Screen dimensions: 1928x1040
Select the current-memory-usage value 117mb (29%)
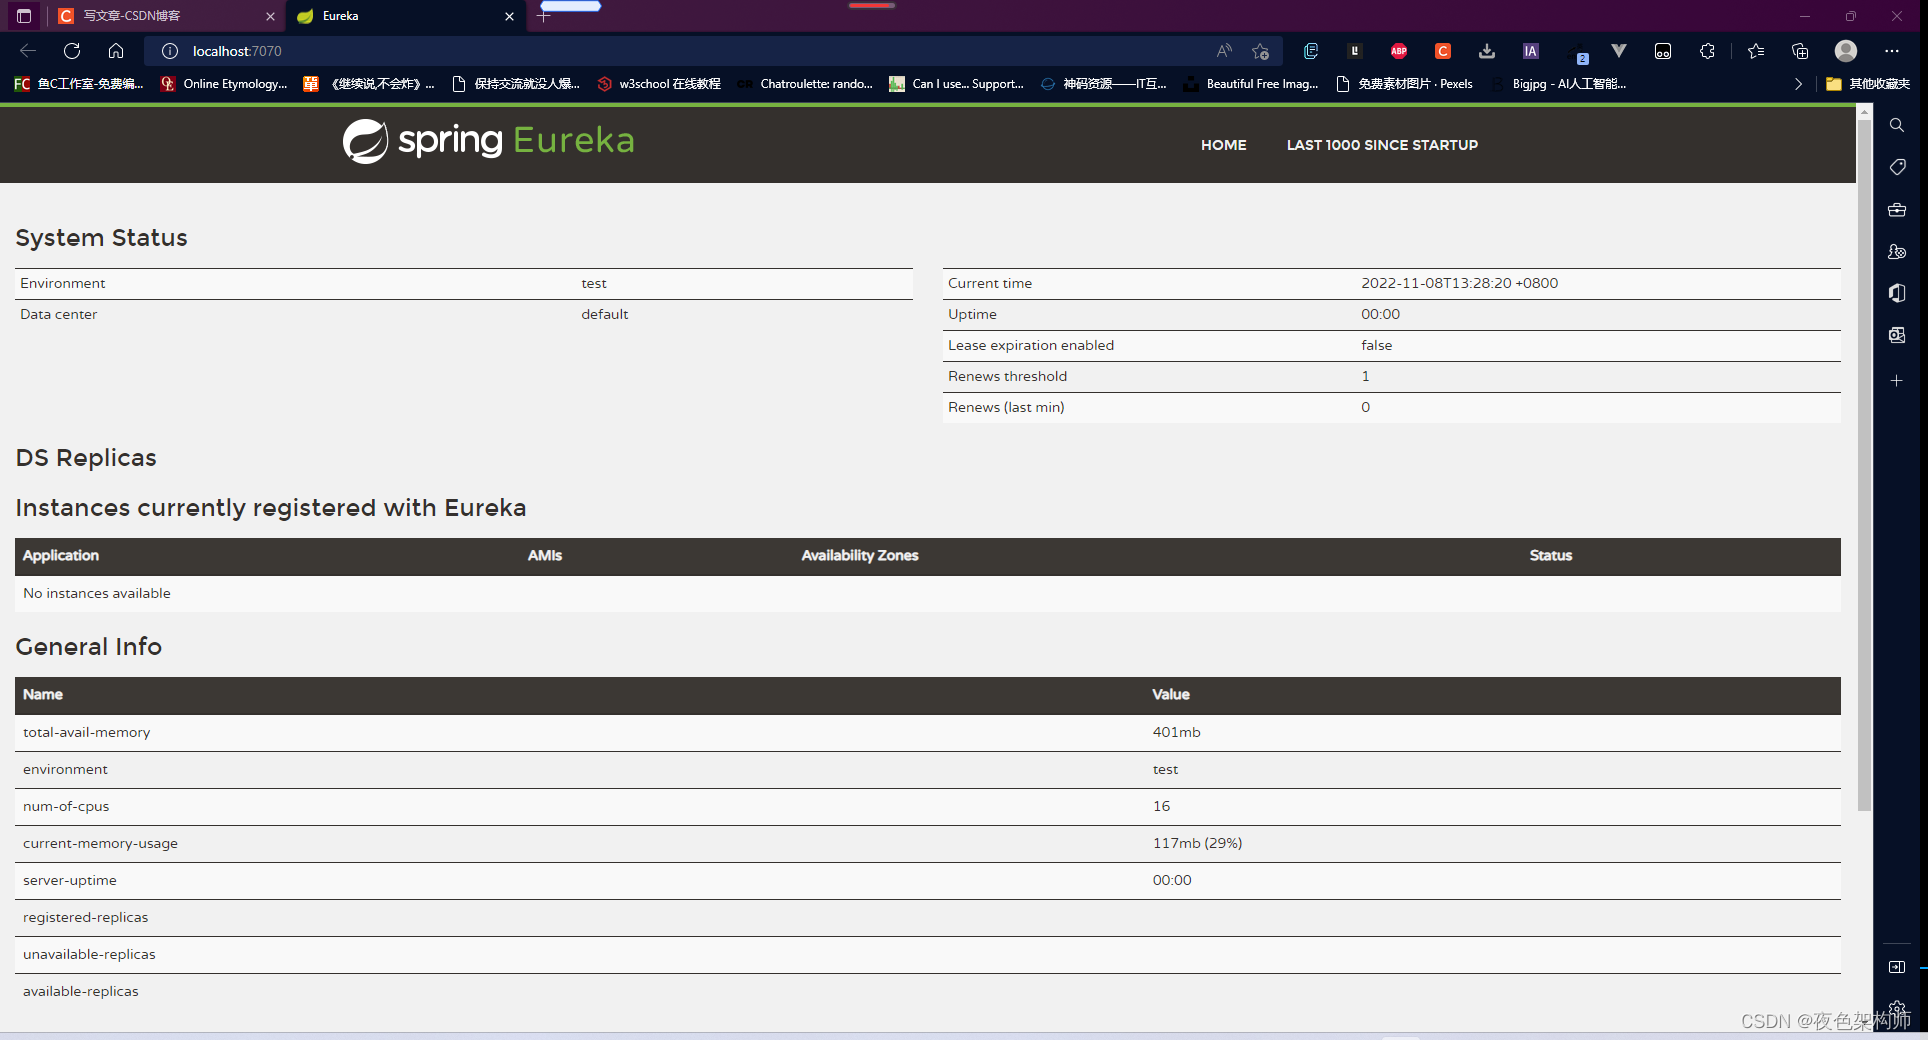pyautogui.click(x=1197, y=843)
